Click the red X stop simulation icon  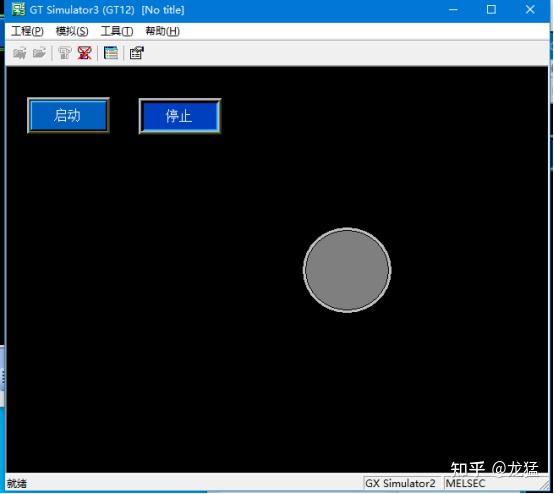(x=85, y=53)
